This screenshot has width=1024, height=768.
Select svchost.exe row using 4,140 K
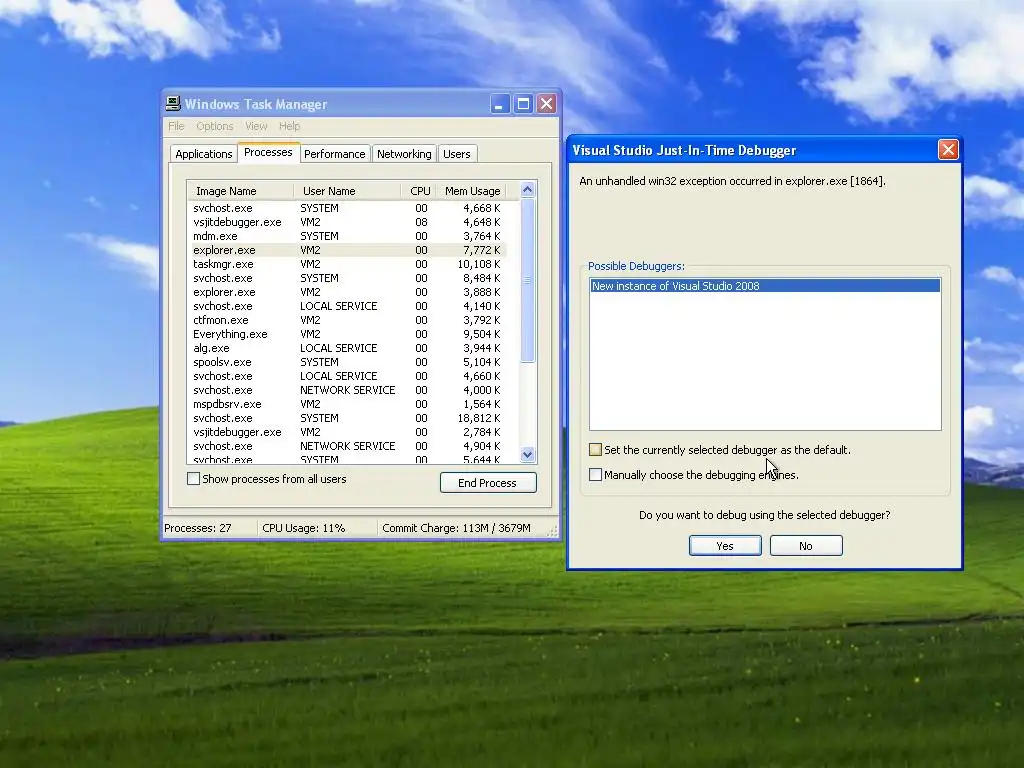tap(347, 306)
